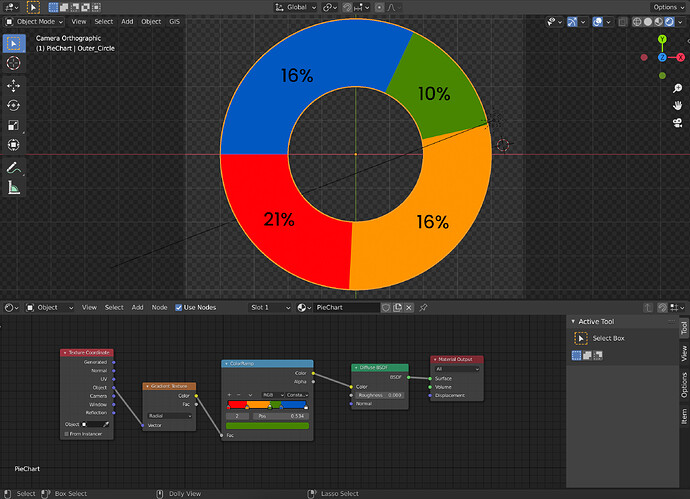Image resolution: width=690 pixels, height=499 pixels.
Task: Toggle Use Nodes checkbox
Action: [179, 308]
